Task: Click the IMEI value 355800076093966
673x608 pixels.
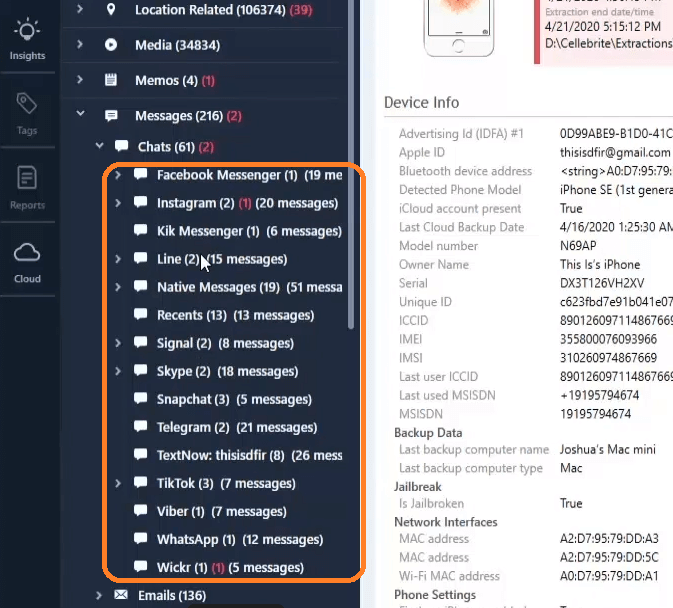Action: coord(608,339)
